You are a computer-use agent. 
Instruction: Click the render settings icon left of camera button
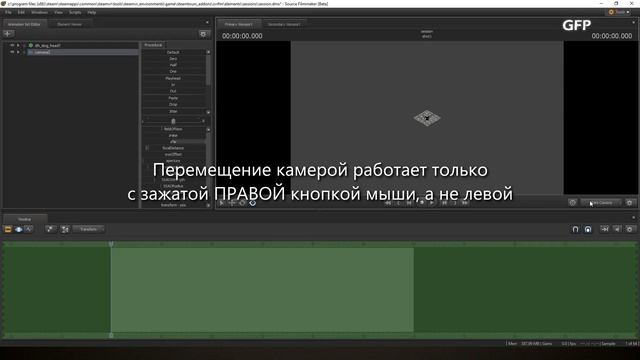tap(572, 202)
